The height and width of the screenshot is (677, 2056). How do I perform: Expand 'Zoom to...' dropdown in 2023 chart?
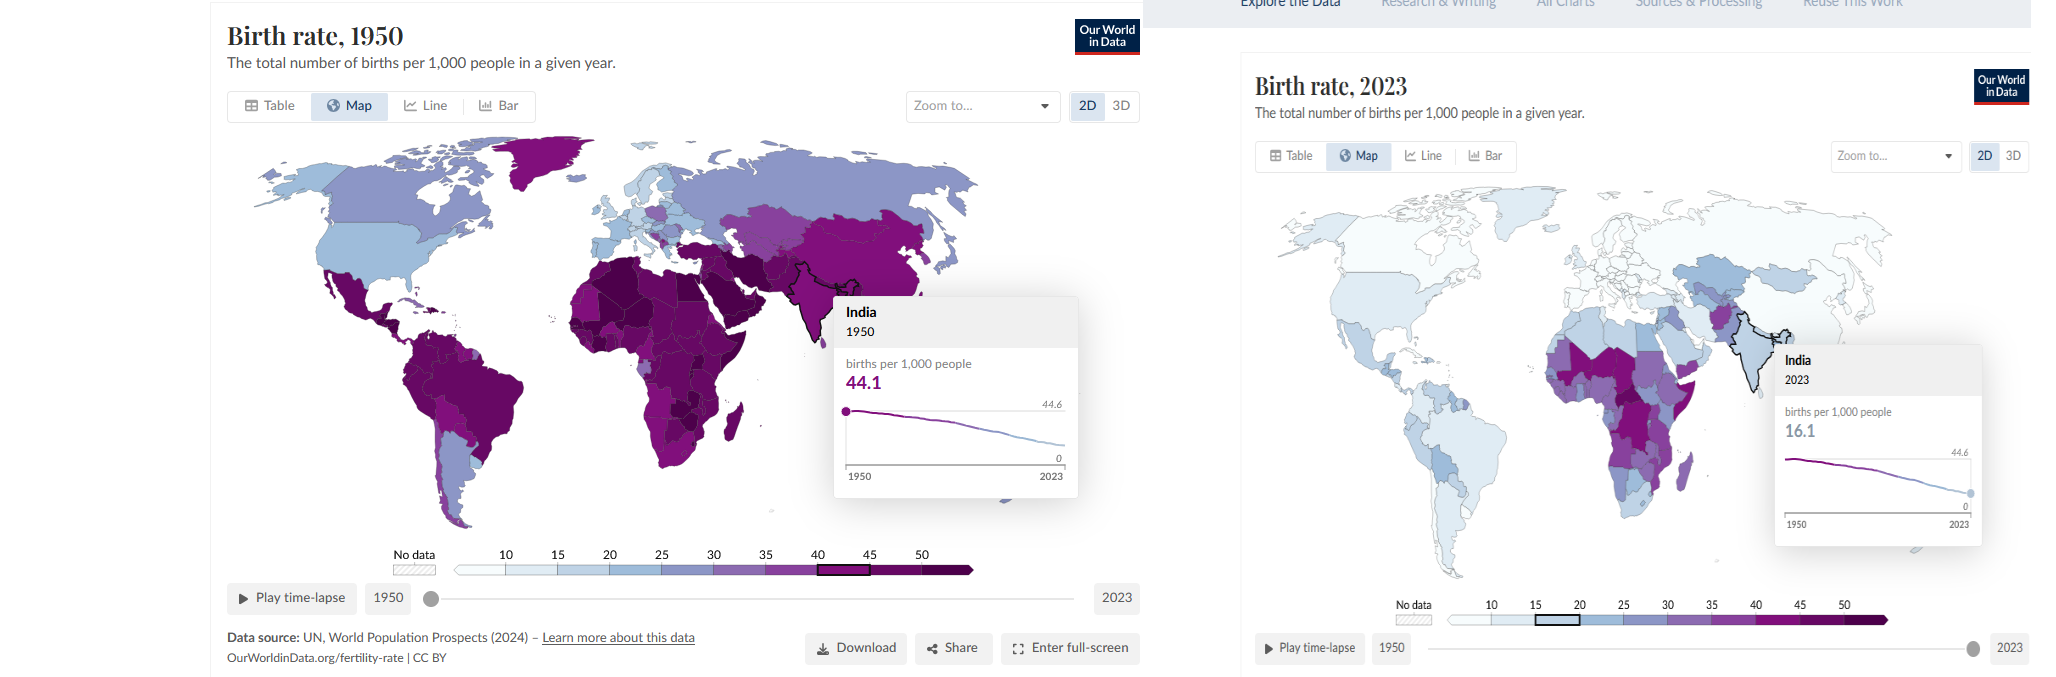(1896, 156)
